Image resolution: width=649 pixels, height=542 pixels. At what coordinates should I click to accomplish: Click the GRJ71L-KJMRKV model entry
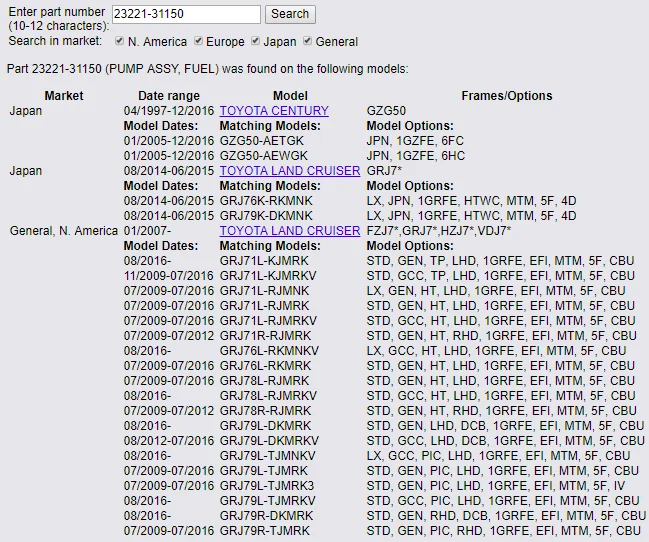(x=268, y=276)
